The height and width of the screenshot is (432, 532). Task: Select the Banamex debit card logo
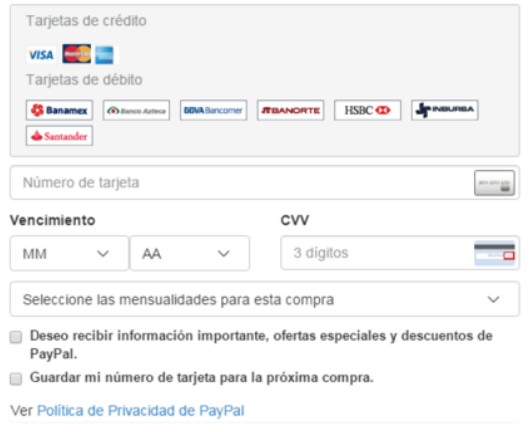[59, 110]
